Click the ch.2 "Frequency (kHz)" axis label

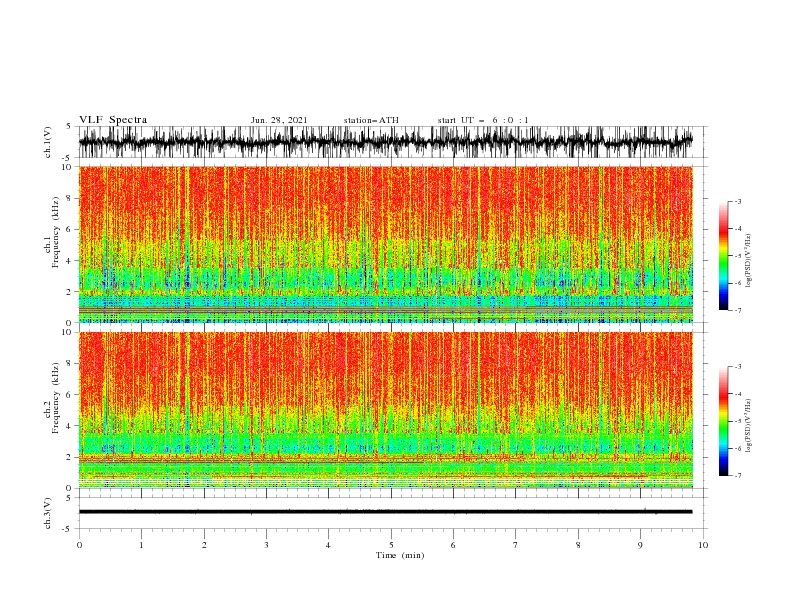pos(56,397)
